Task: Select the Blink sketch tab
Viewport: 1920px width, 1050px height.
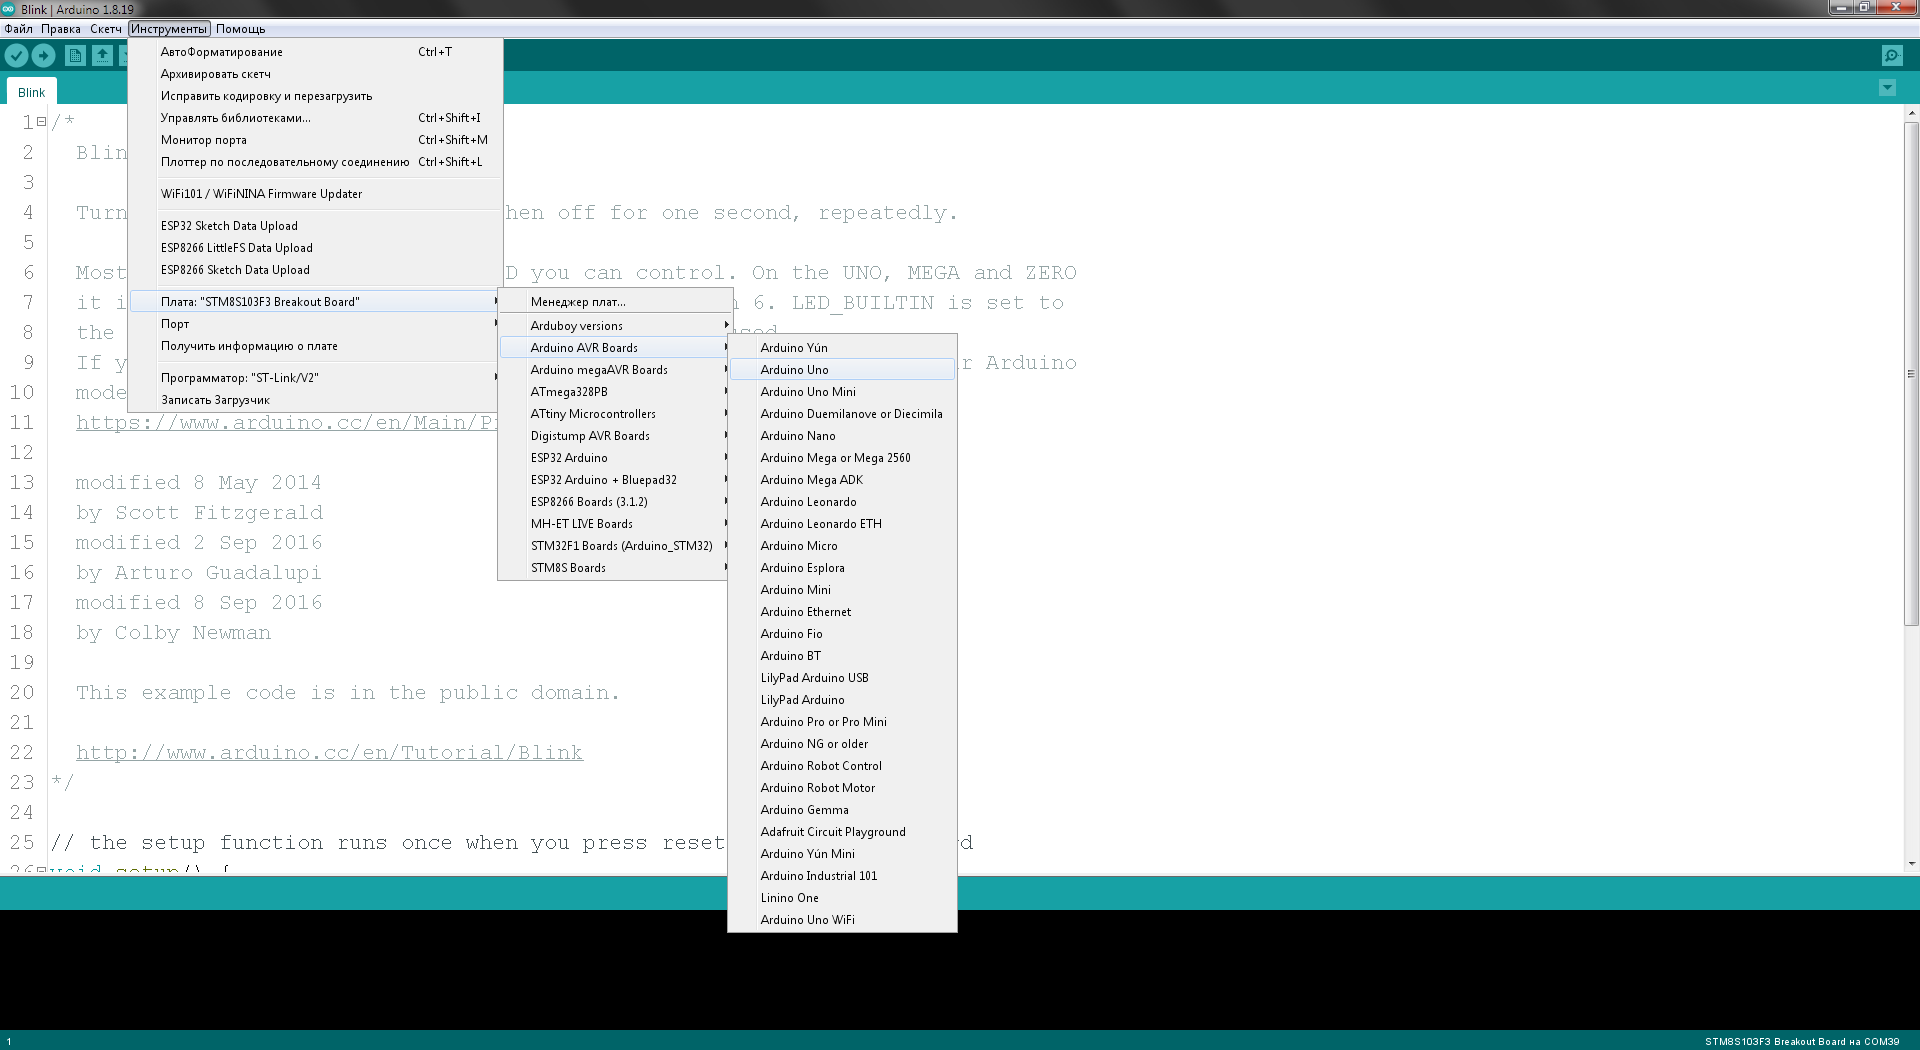Action: (x=31, y=92)
